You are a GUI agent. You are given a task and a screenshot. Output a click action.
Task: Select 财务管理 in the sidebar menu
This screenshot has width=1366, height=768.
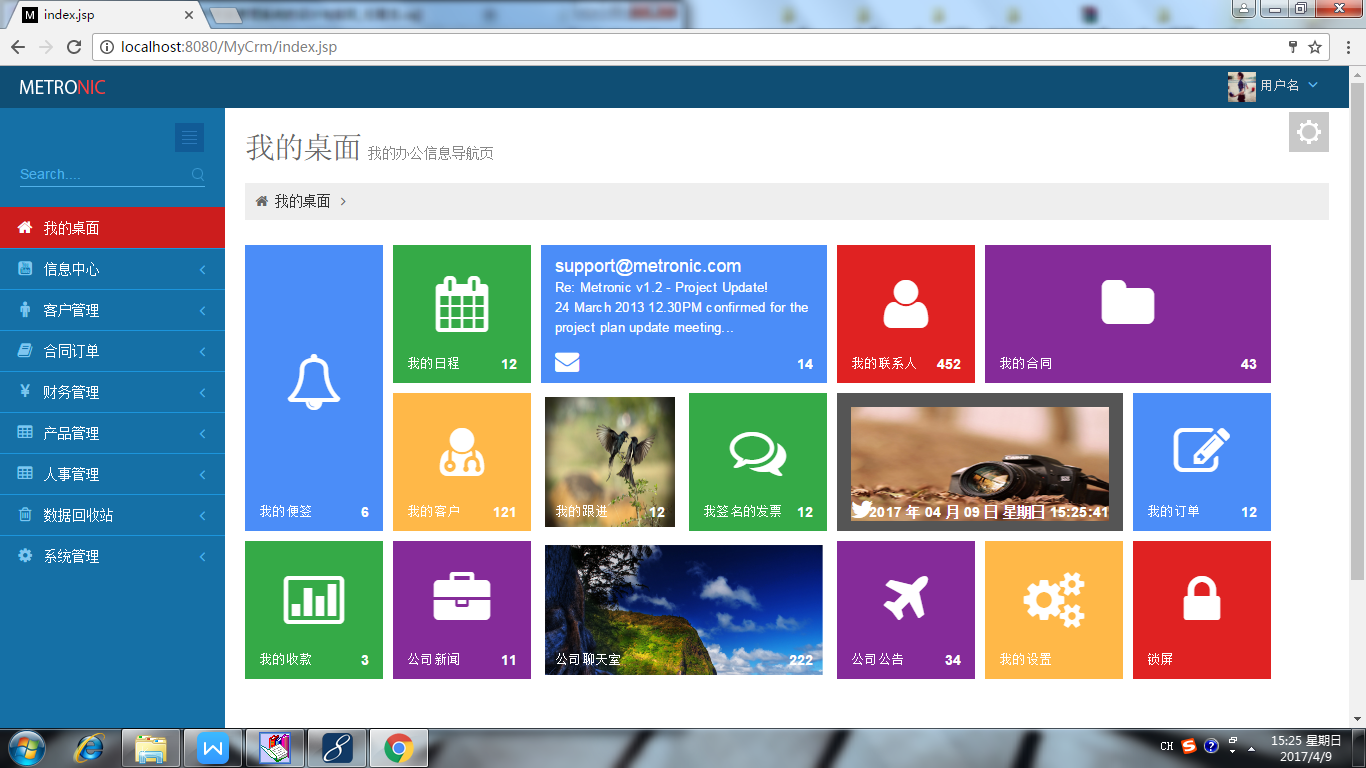(x=112, y=392)
